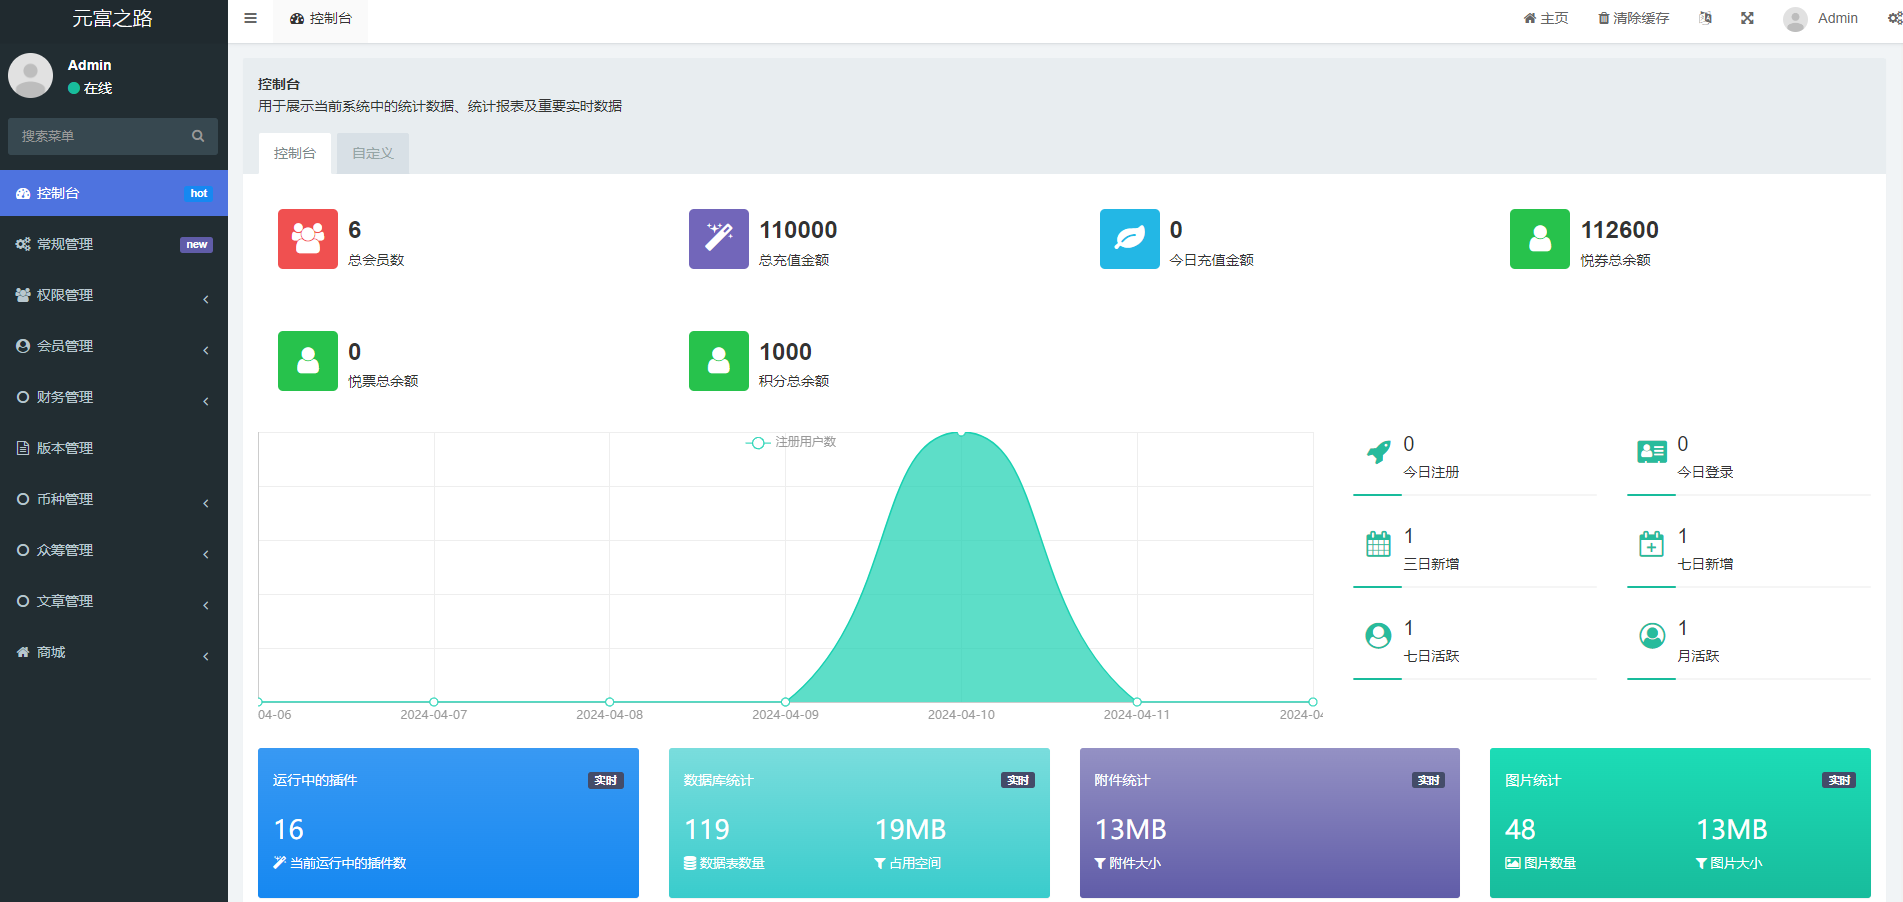Expand the 财务管理 sidebar menu
Image resolution: width=1903 pixels, height=902 pixels.
pos(114,397)
